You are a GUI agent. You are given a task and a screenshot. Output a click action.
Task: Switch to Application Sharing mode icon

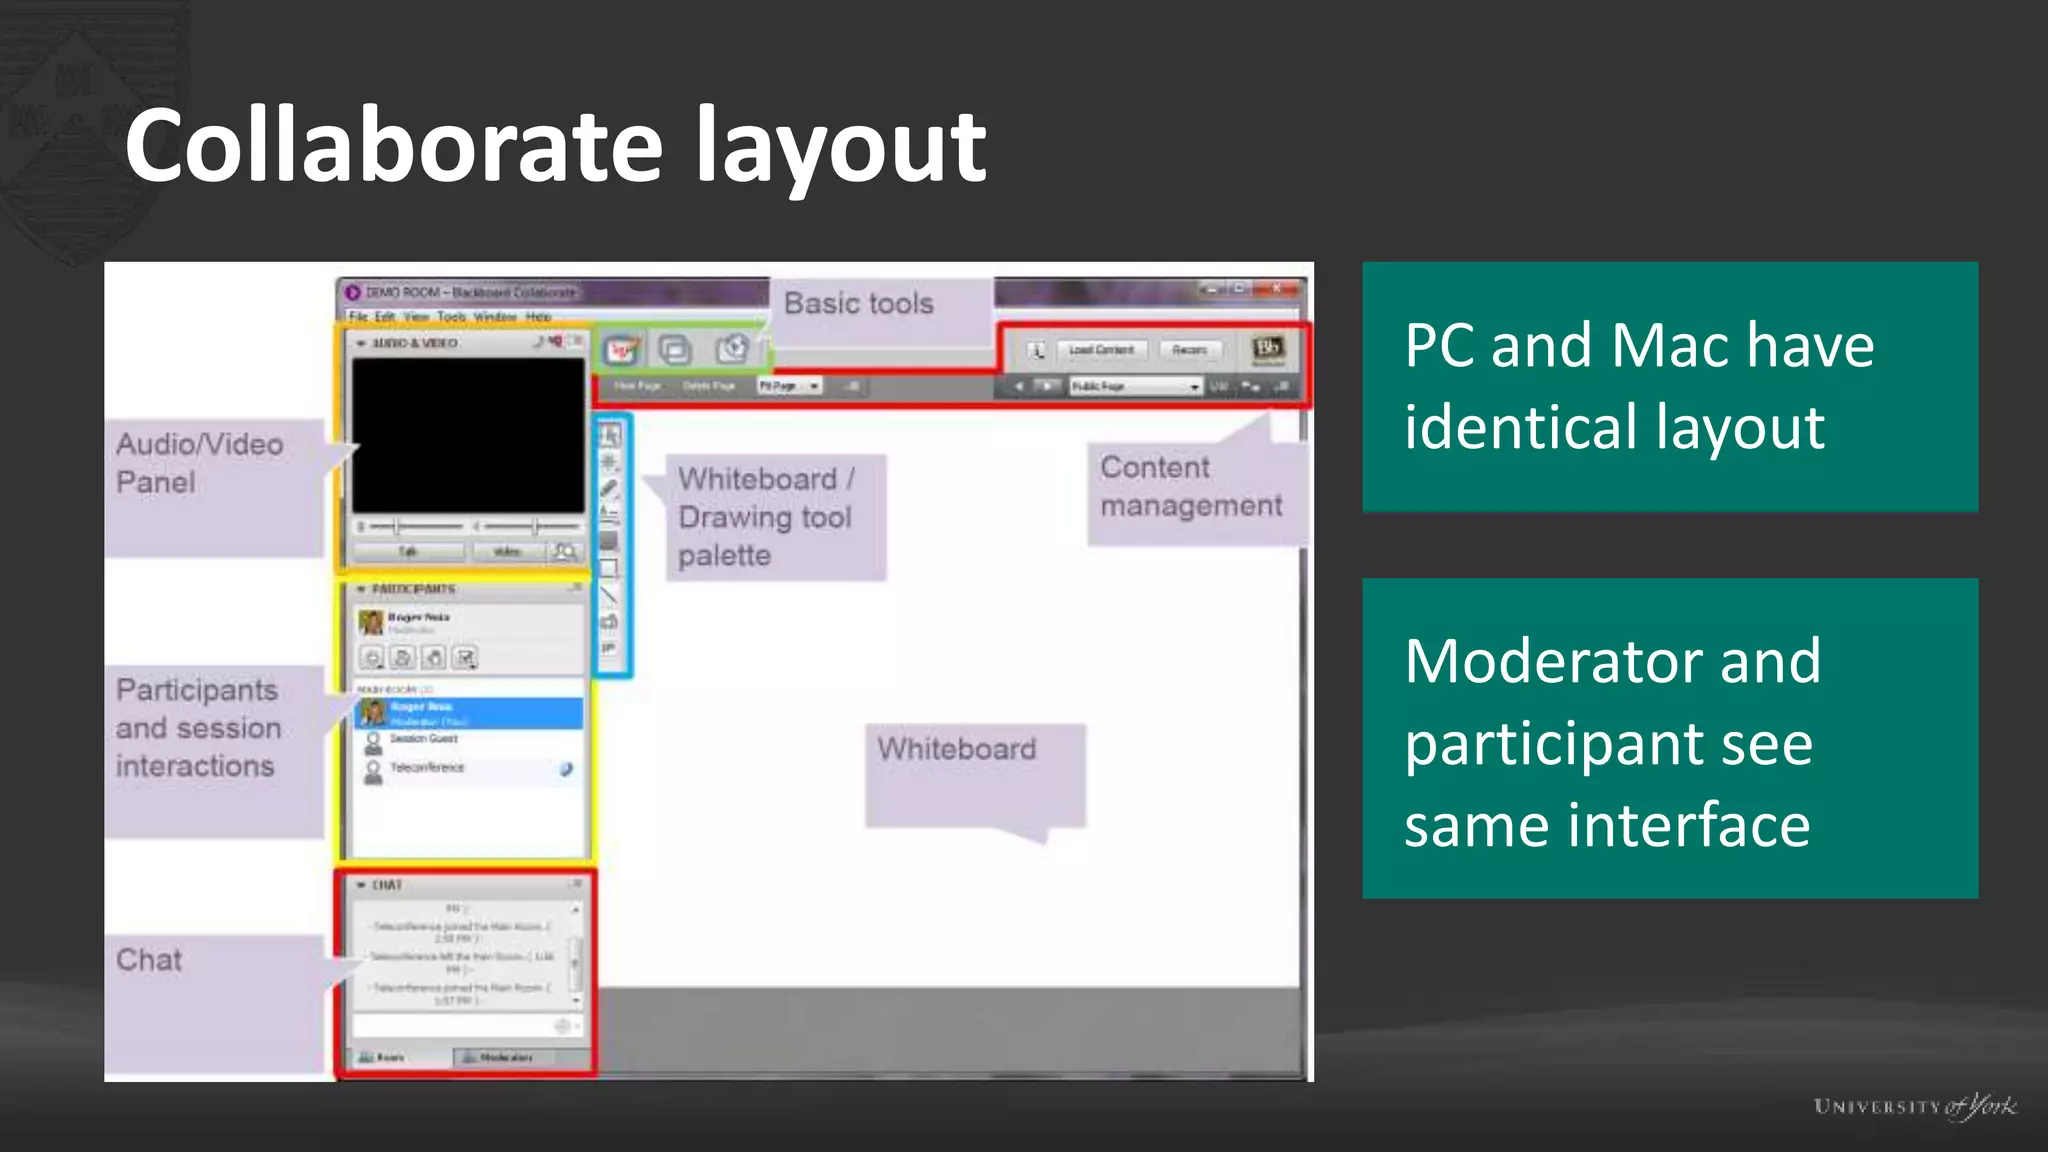[675, 350]
